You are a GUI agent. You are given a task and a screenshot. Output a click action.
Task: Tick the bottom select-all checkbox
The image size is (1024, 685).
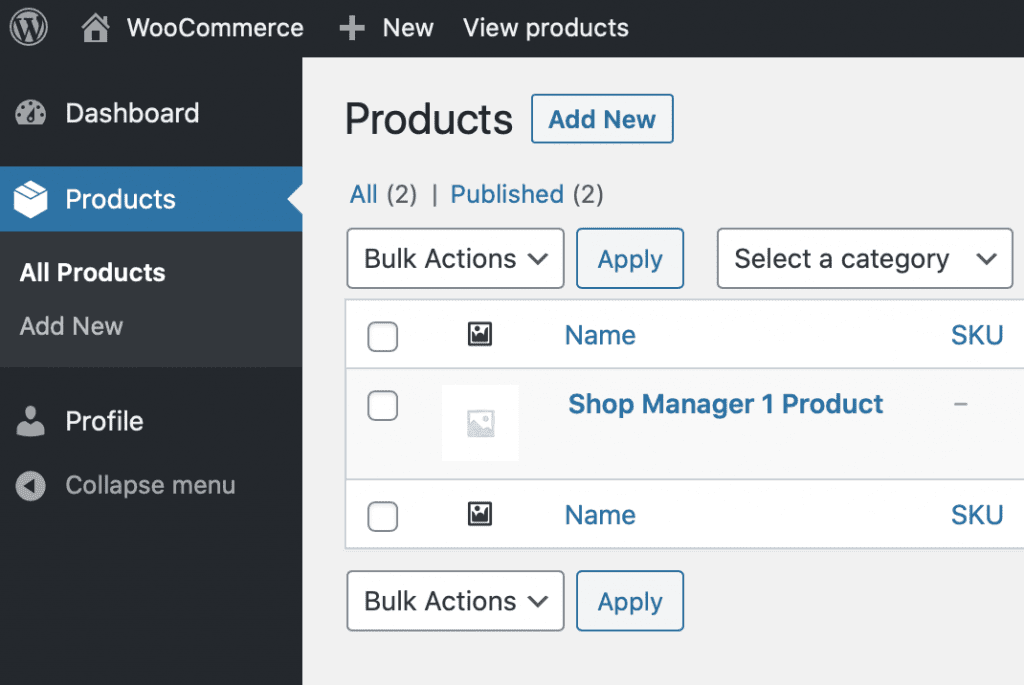tap(382, 516)
